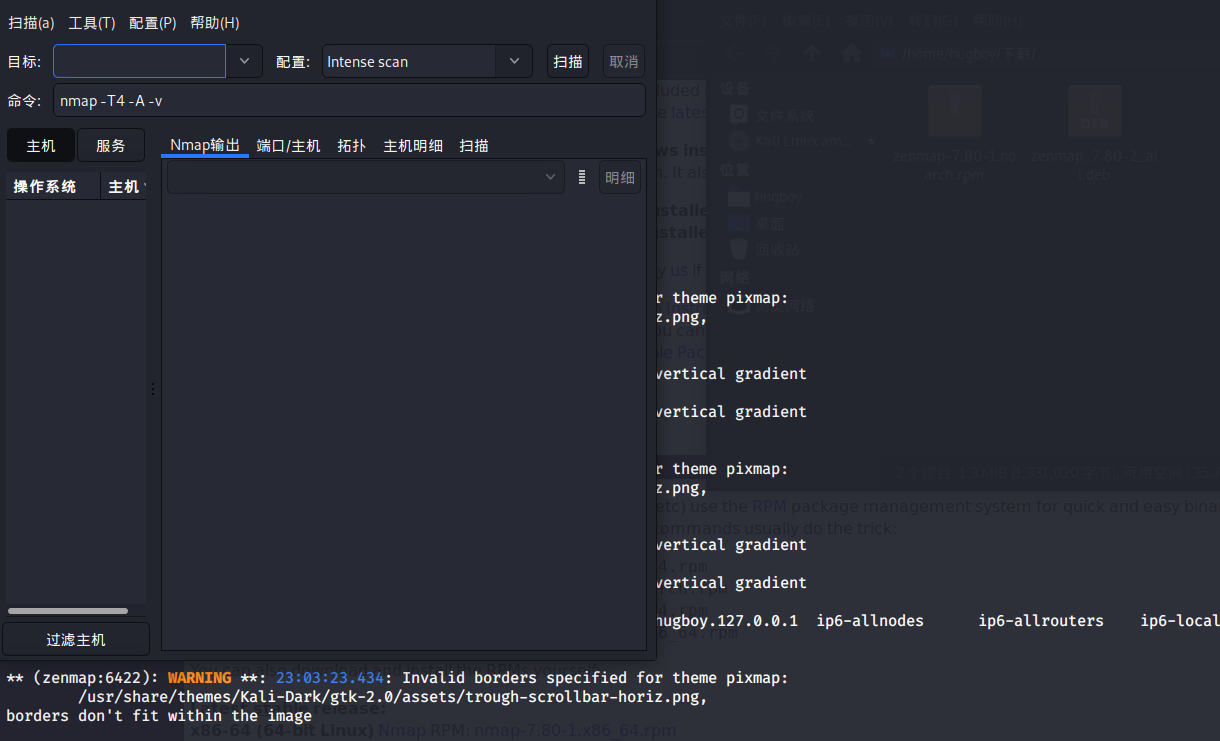The height and width of the screenshot is (741, 1220).
Task: Expand the 目标 target dropdown arrow
Action: pos(244,61)
